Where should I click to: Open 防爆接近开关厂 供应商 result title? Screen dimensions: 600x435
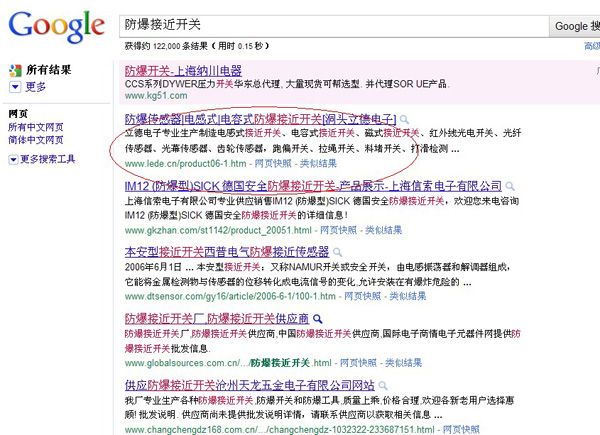(x=217, y=319)
